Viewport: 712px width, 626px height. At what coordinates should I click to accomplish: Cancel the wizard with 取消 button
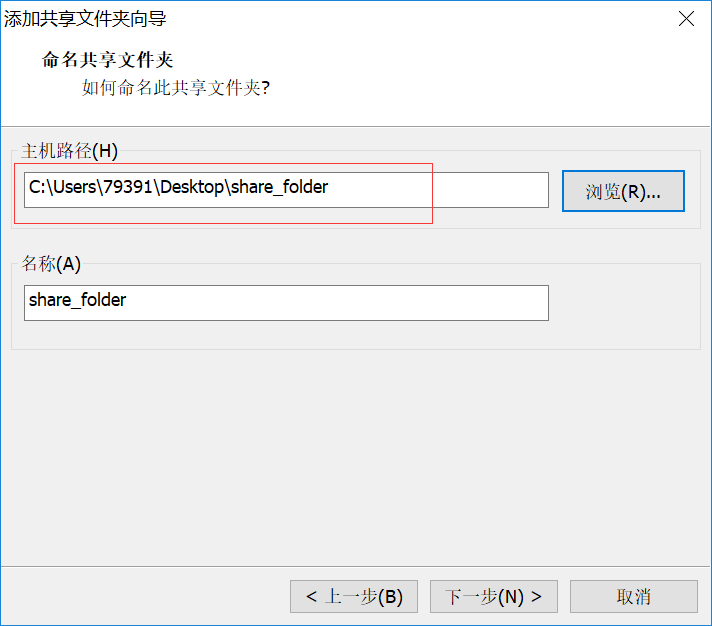633,596
